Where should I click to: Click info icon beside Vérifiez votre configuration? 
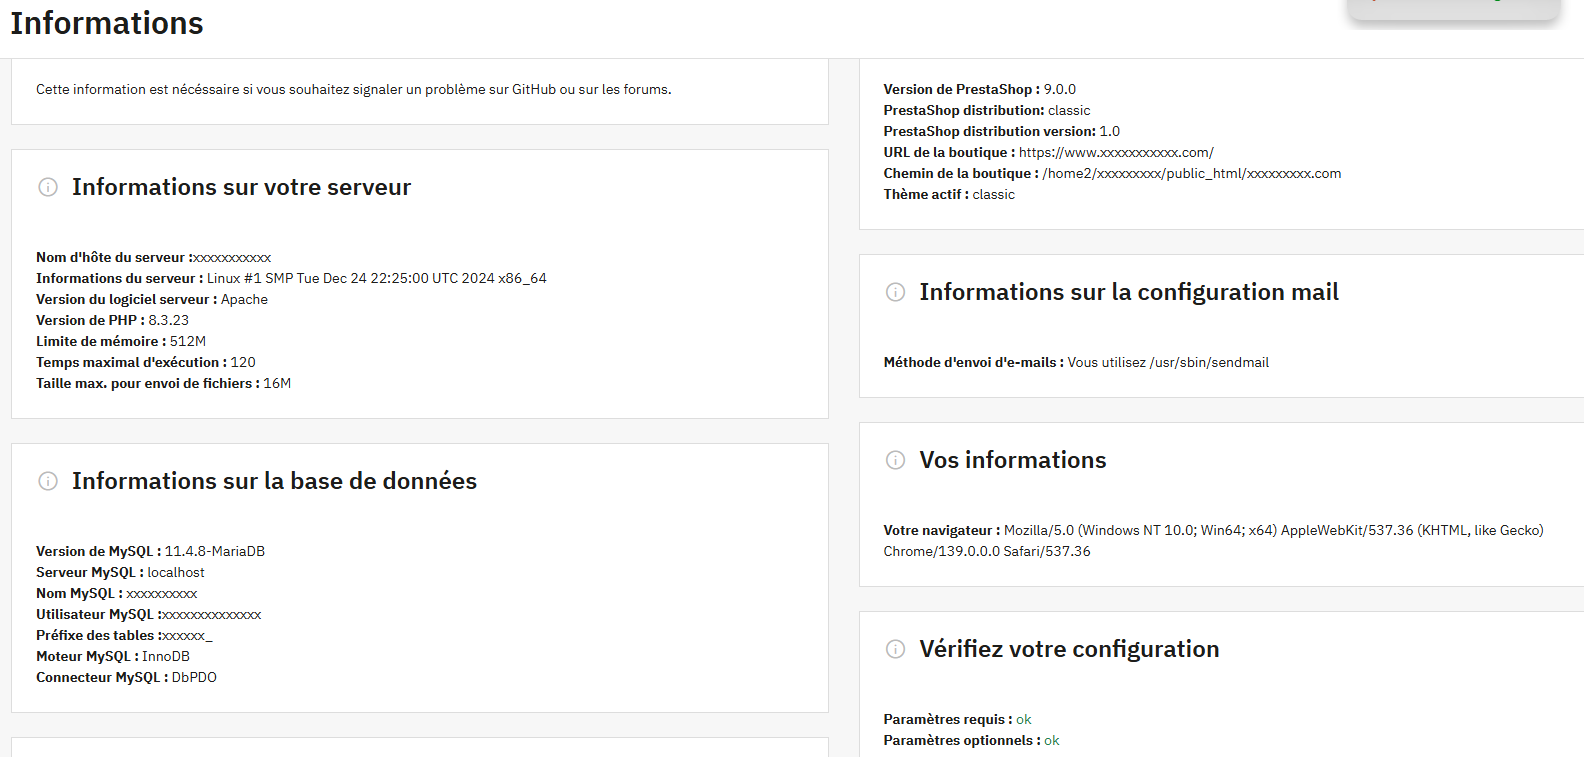pos(896,649)
